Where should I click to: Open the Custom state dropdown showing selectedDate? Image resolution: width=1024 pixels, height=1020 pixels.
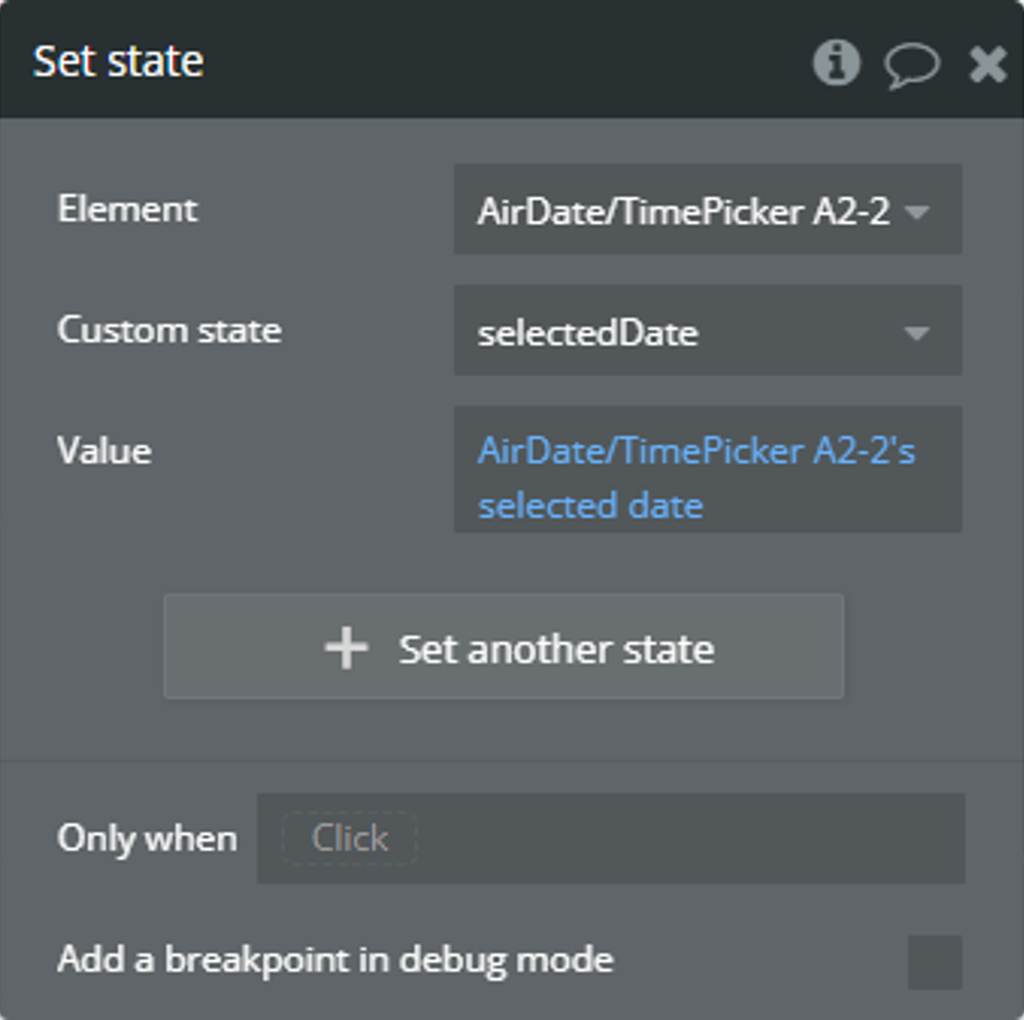(x=684, y=331)
